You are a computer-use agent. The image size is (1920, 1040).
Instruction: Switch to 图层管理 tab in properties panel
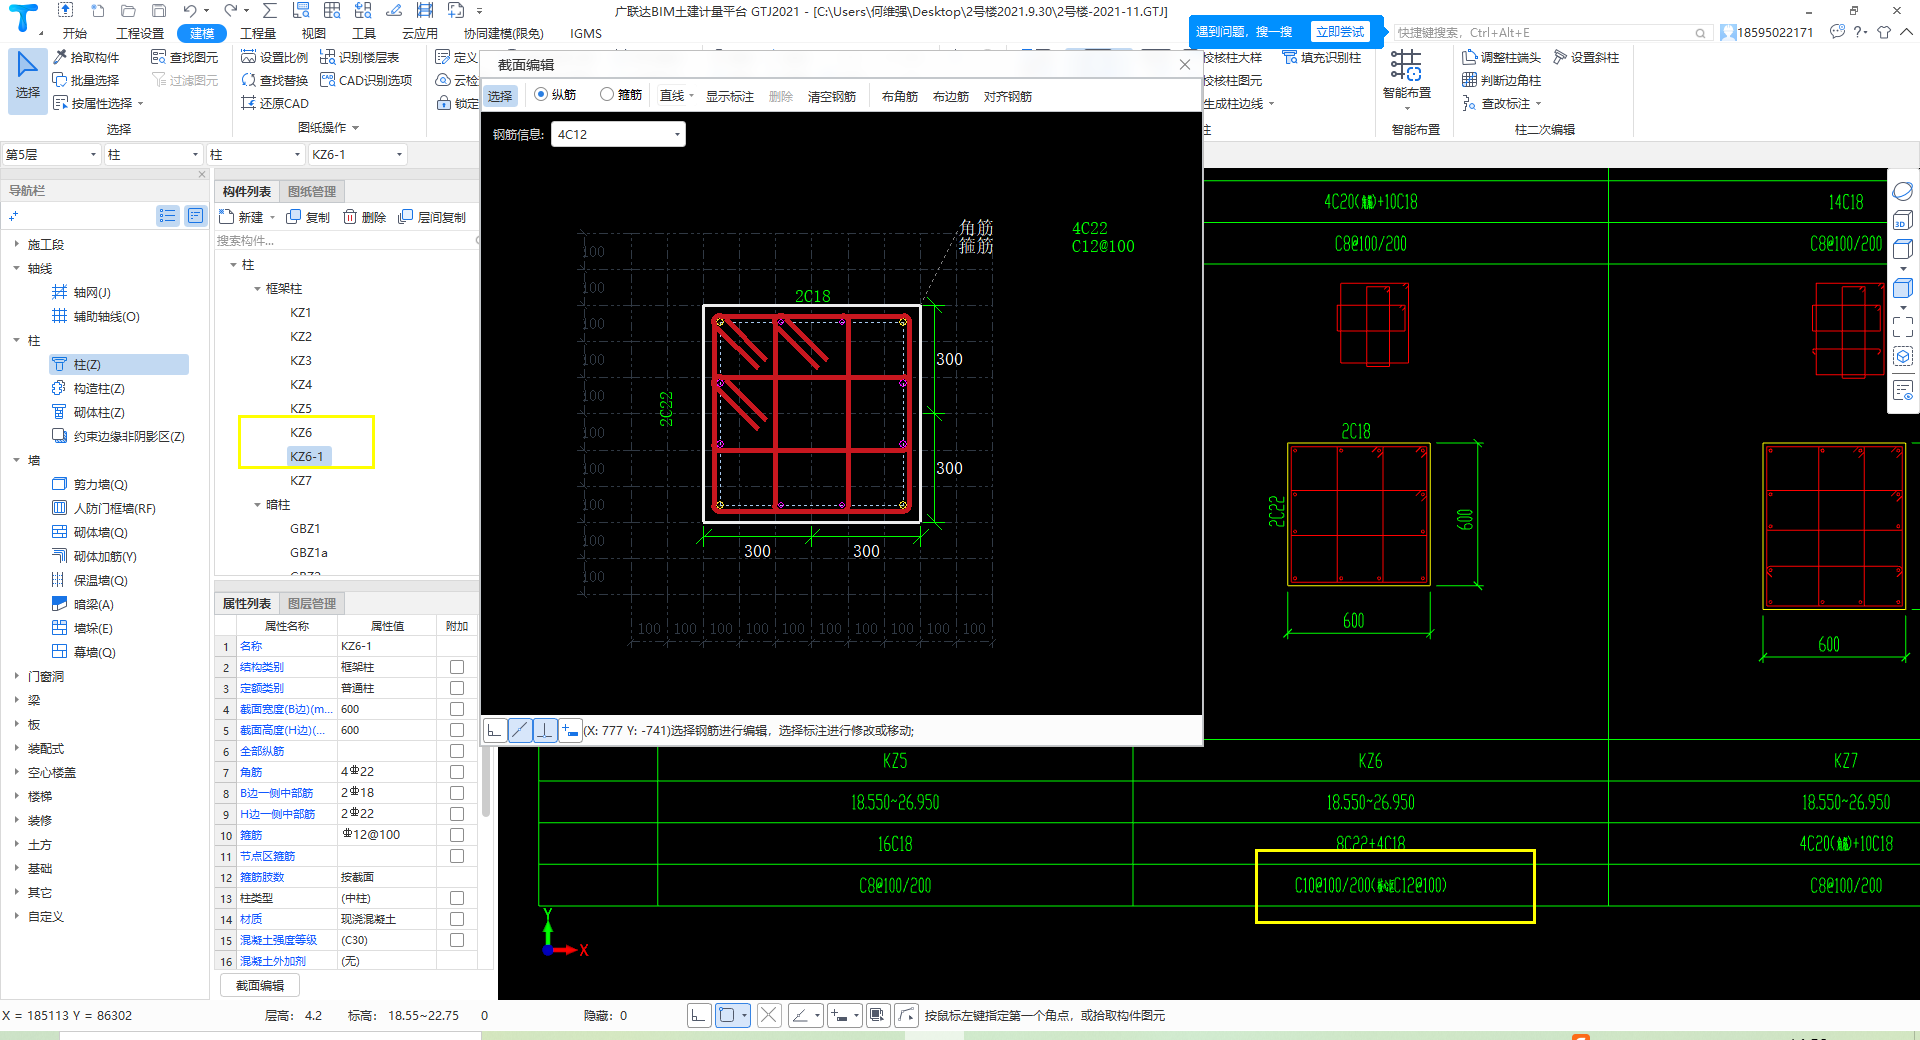pos(312,603)
